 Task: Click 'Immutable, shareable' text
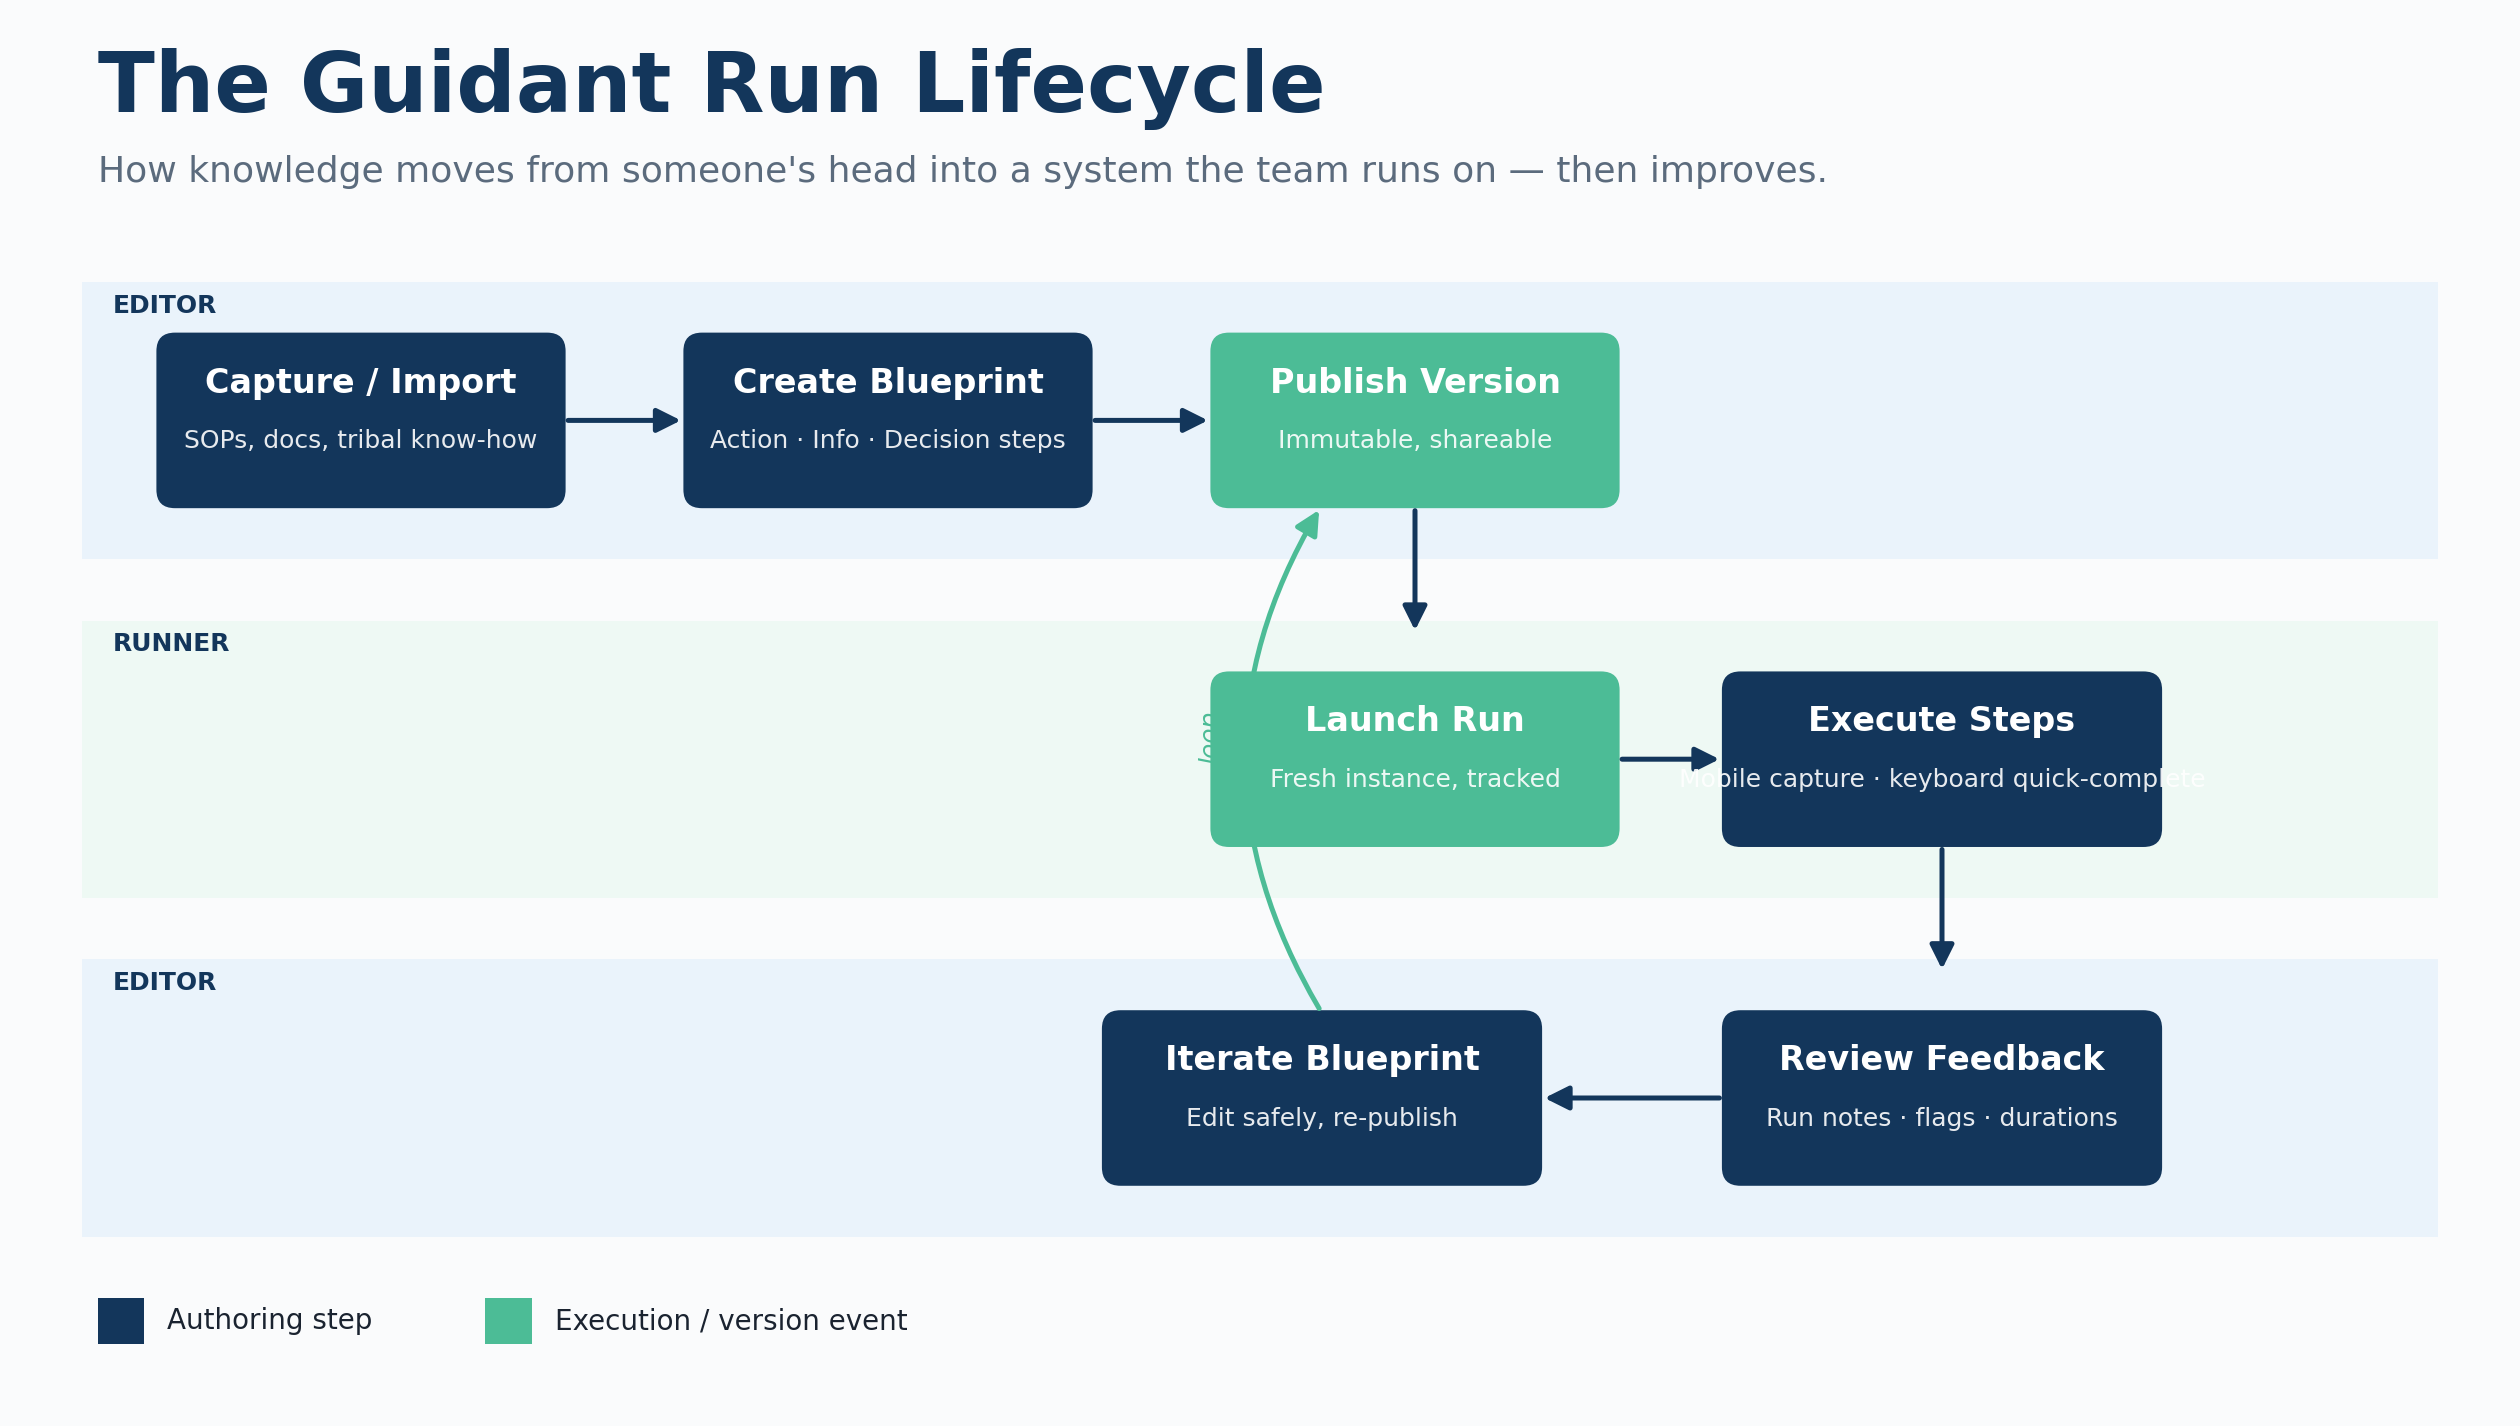point(1415,440)
